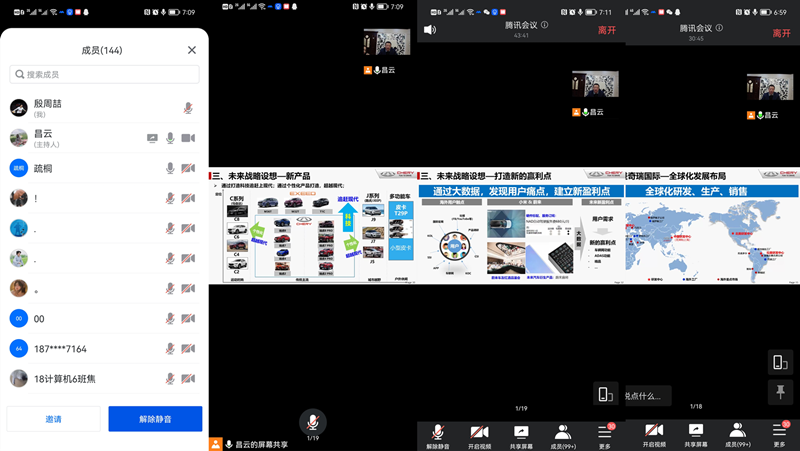This screenshot has height=451, width=800.
Task: Toggle 疏桐's microphone icon
Action: coord(170,168)
